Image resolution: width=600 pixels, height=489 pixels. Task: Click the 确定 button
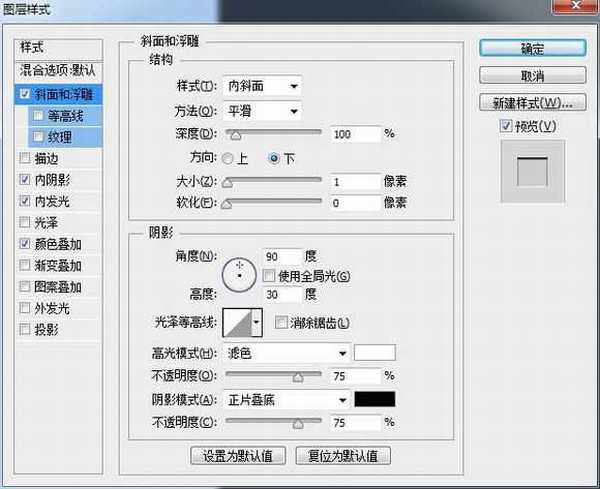pos(532,48)
